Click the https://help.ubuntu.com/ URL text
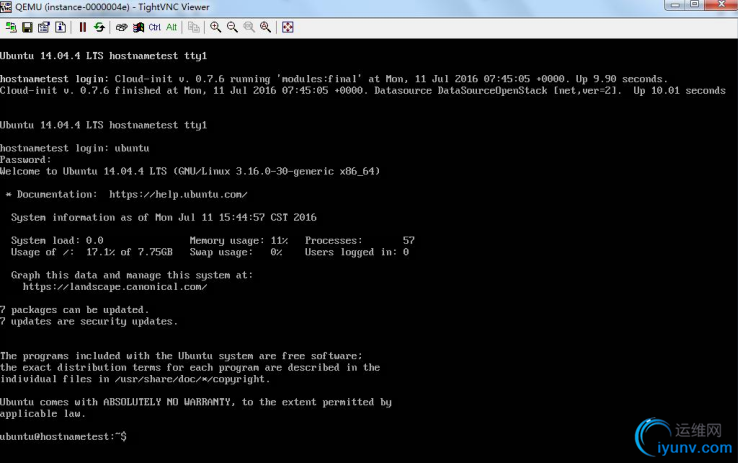The height and width of the screenshot is (464, 738). (178, 194)
